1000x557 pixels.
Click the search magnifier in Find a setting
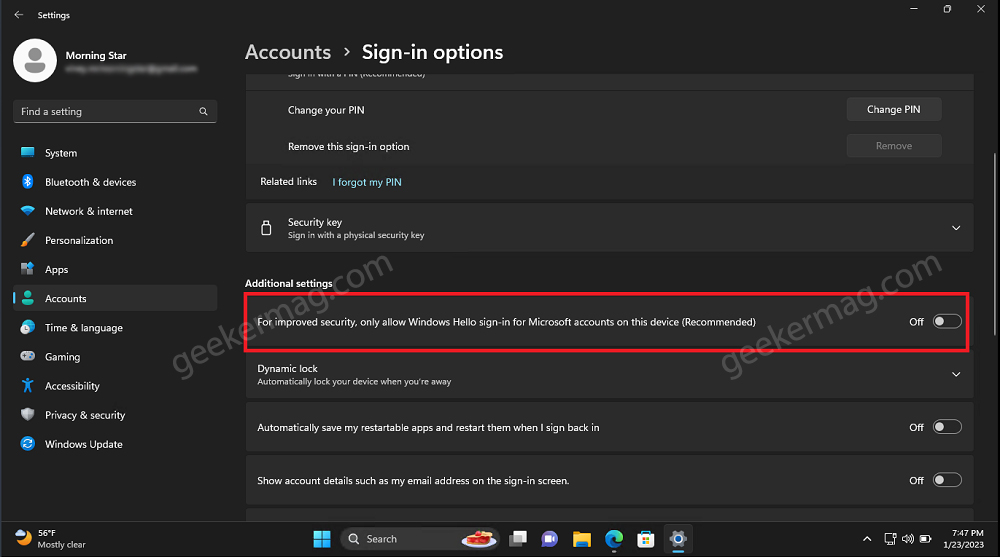coord(203,112)
